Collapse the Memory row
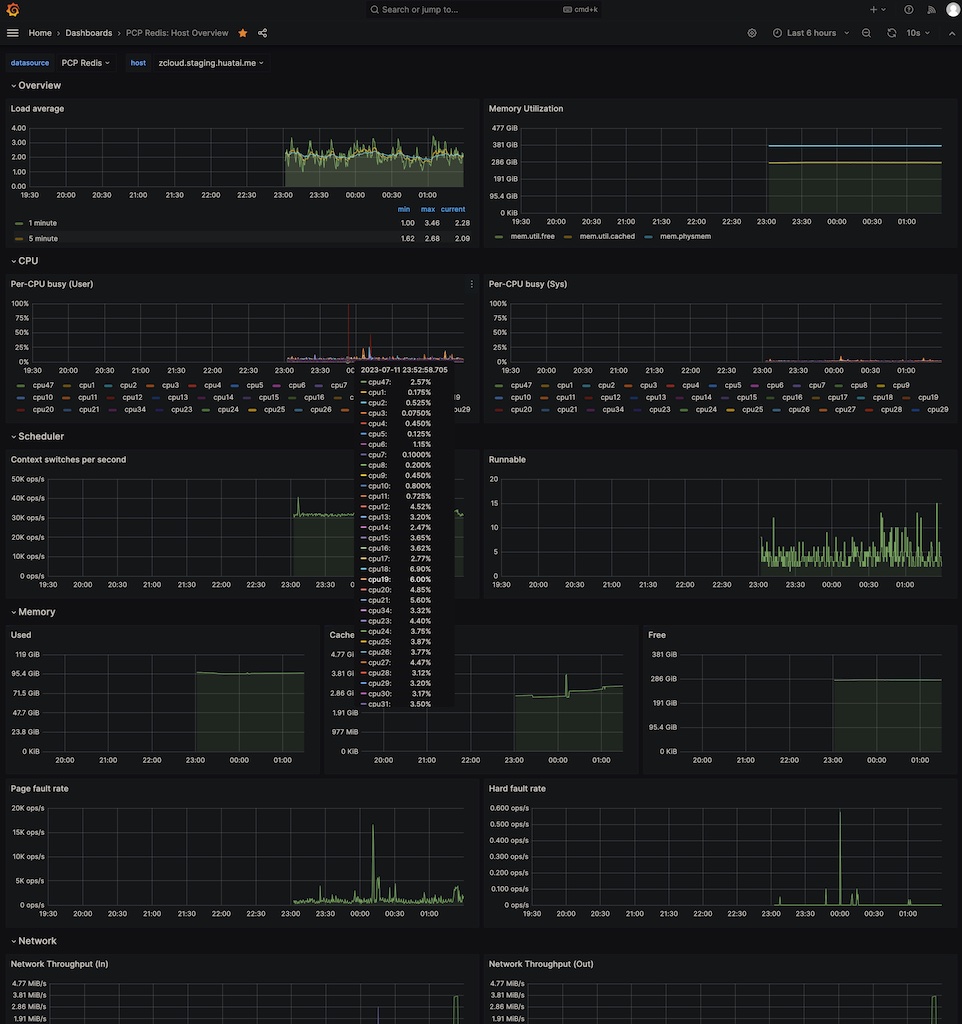This screenshot has width=962, height=1024. tap(33, 612)
